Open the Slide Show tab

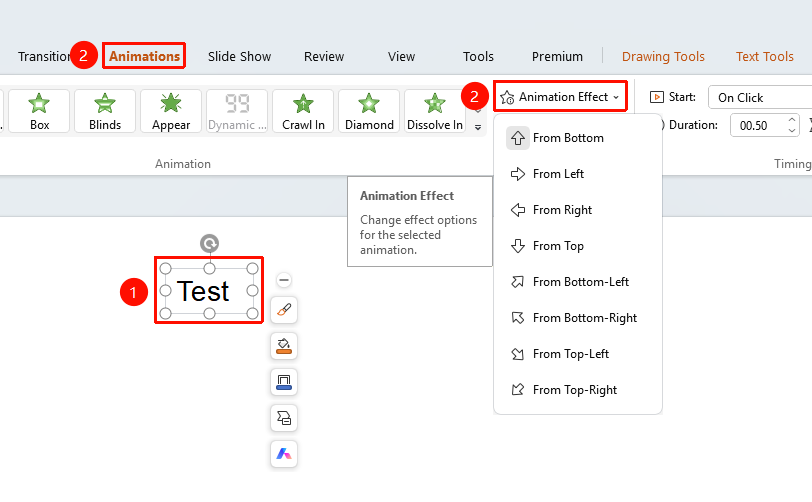pos(239,56)
